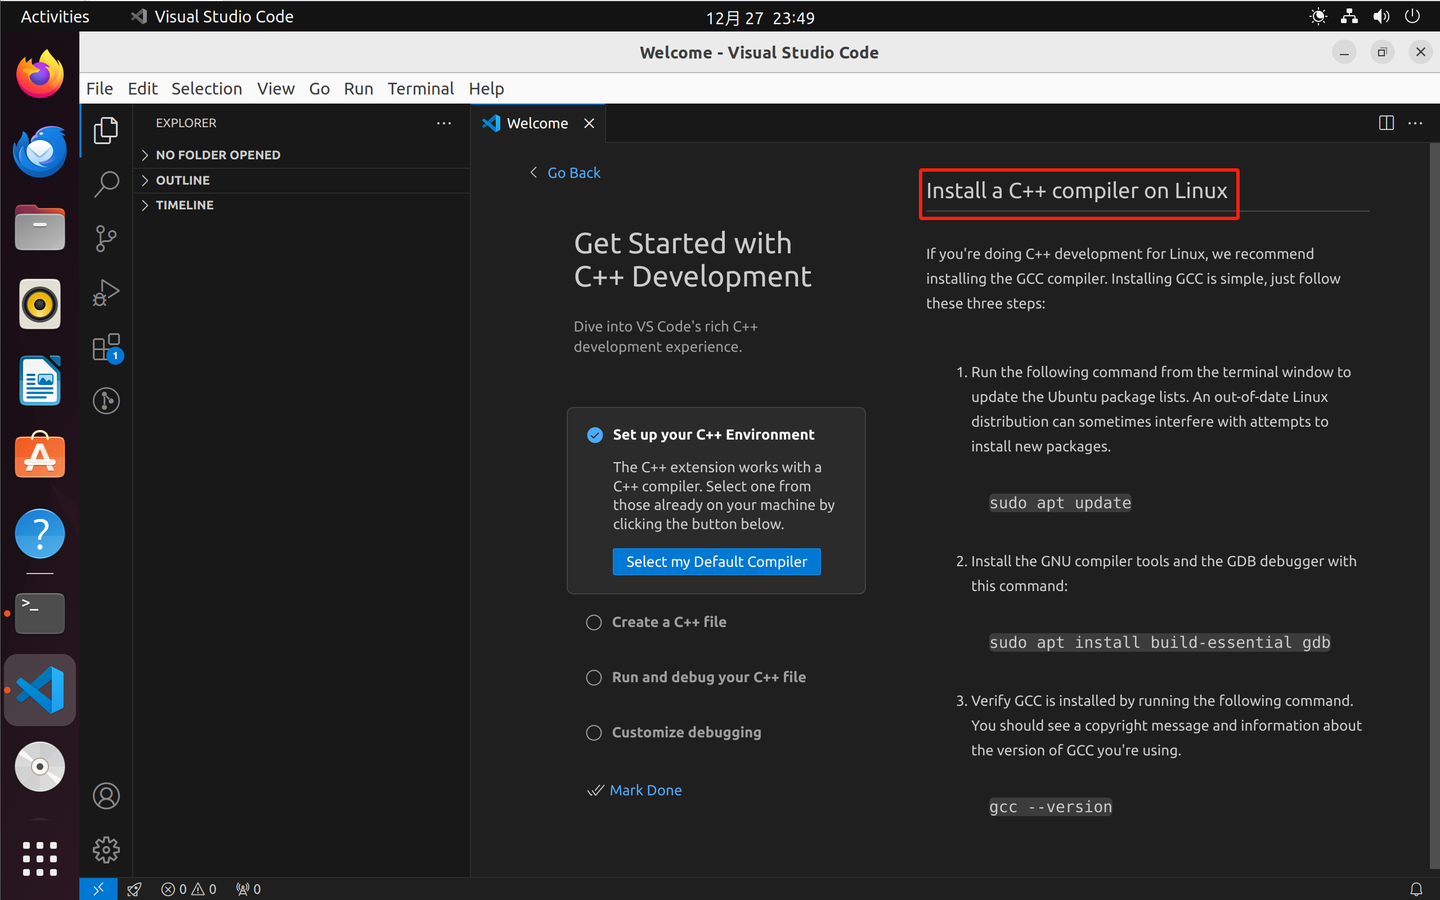1440x900 pixels.
Task: Open the Search view in the Activity Bar
Action: tap(106, 184)
